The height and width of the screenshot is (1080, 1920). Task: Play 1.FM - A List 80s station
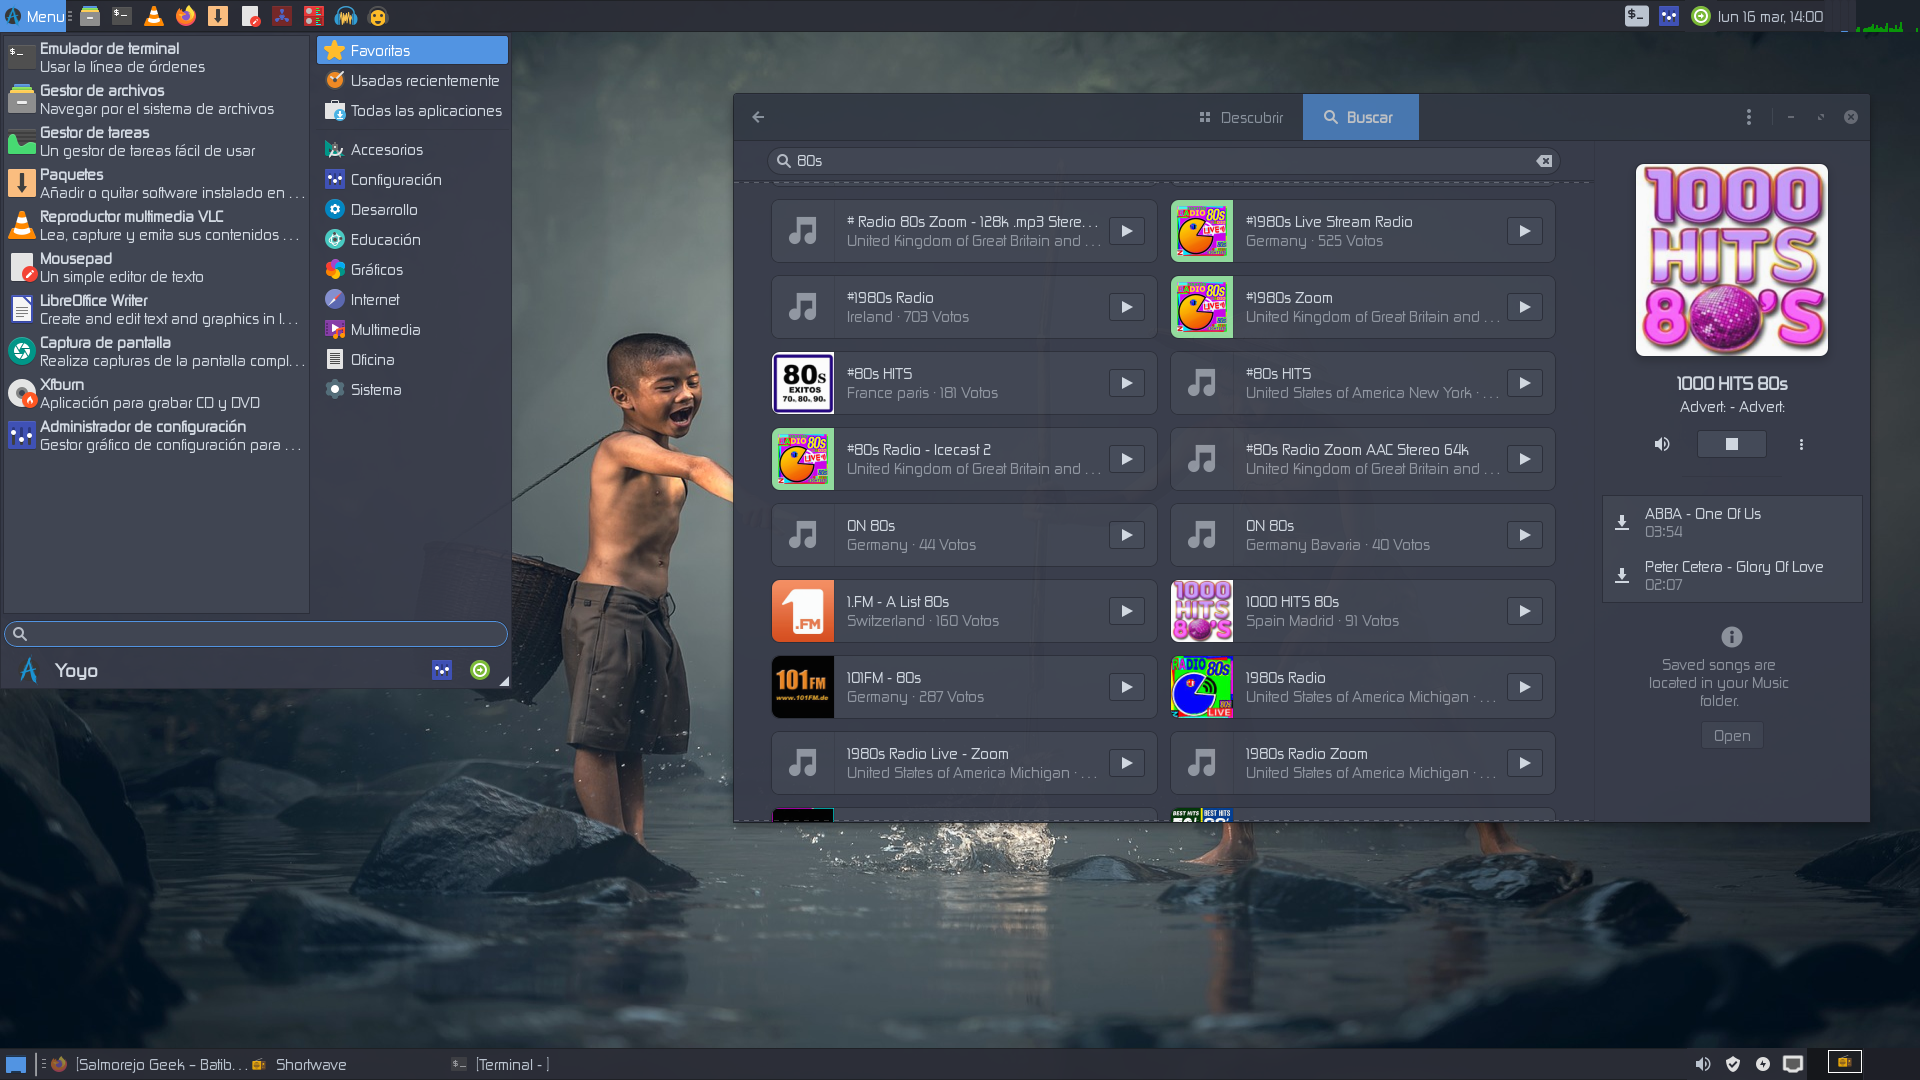pyautogui.click(x=1126, y=611)
